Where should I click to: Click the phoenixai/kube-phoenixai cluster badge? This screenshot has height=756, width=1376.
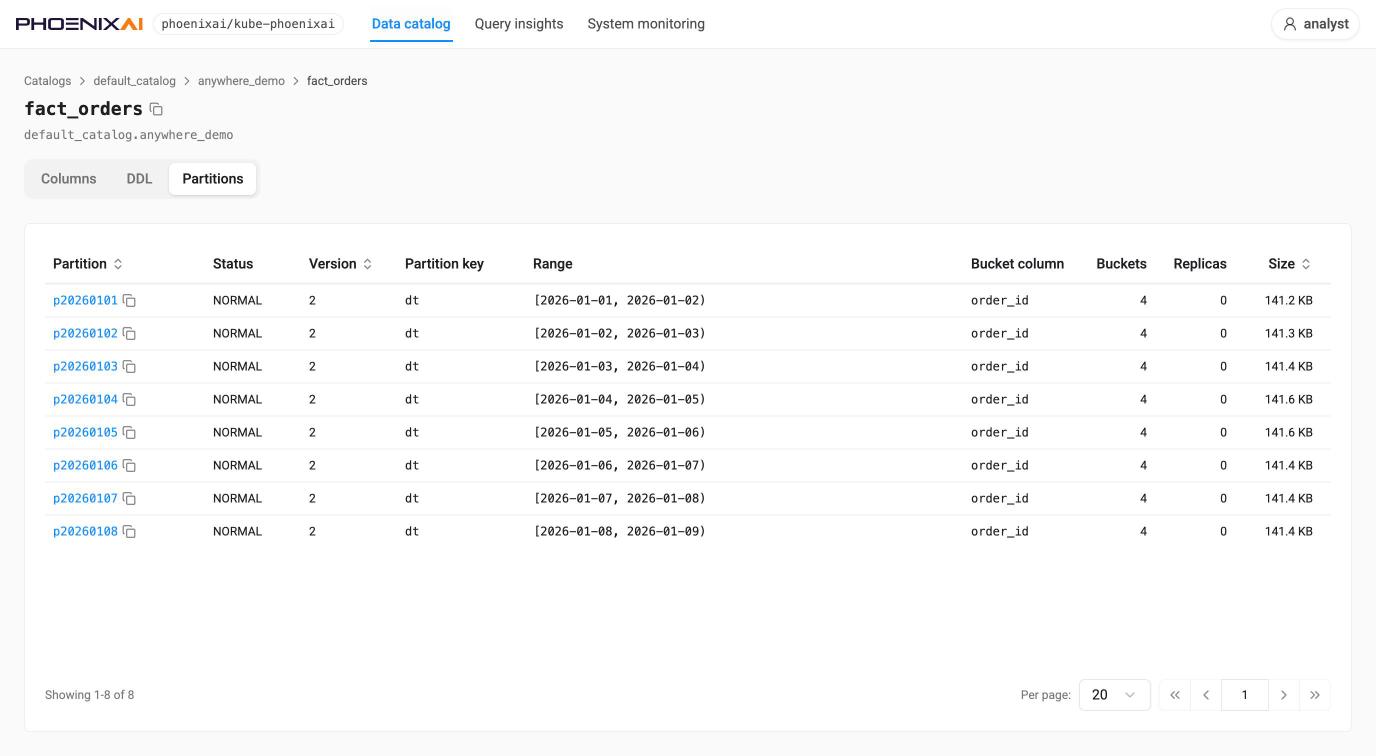coord(248,24)
